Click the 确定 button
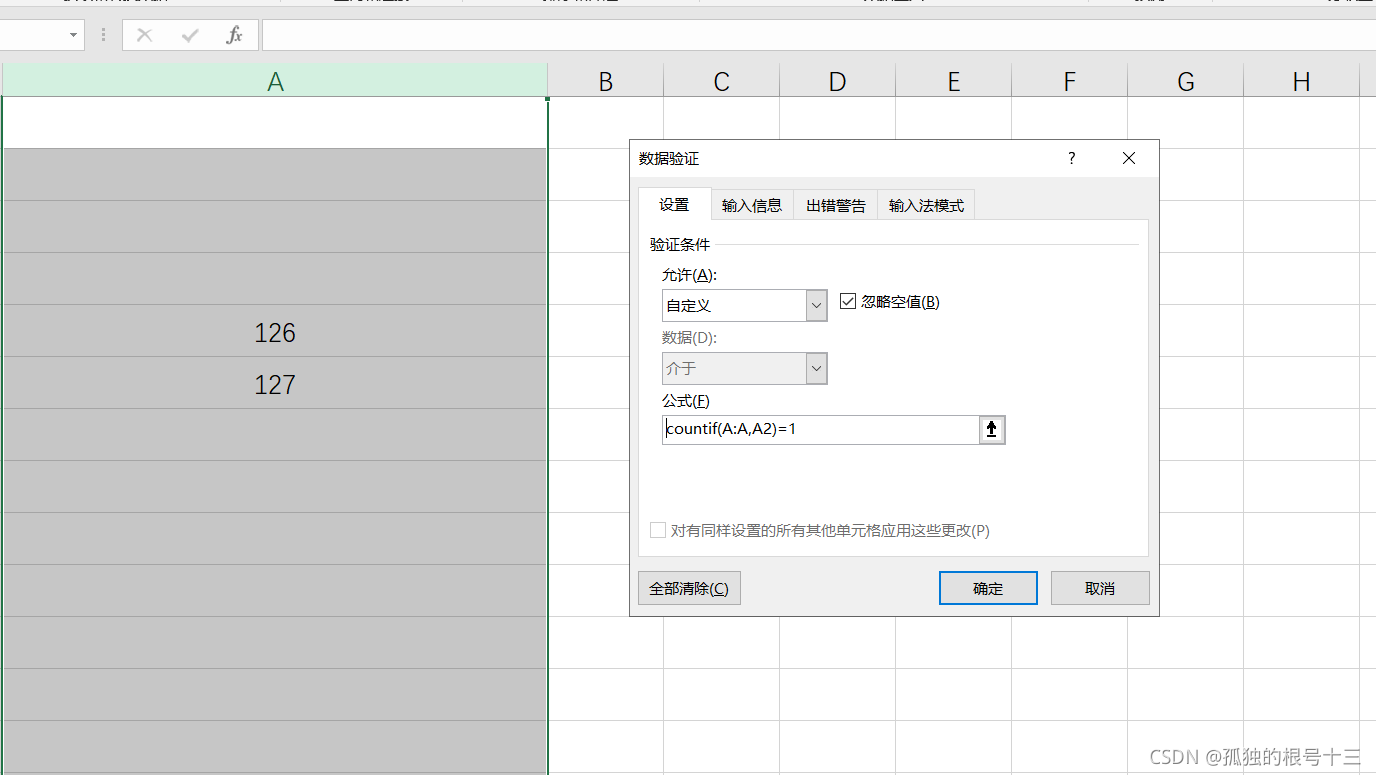The image size is (1376, 775). (988, 588)
